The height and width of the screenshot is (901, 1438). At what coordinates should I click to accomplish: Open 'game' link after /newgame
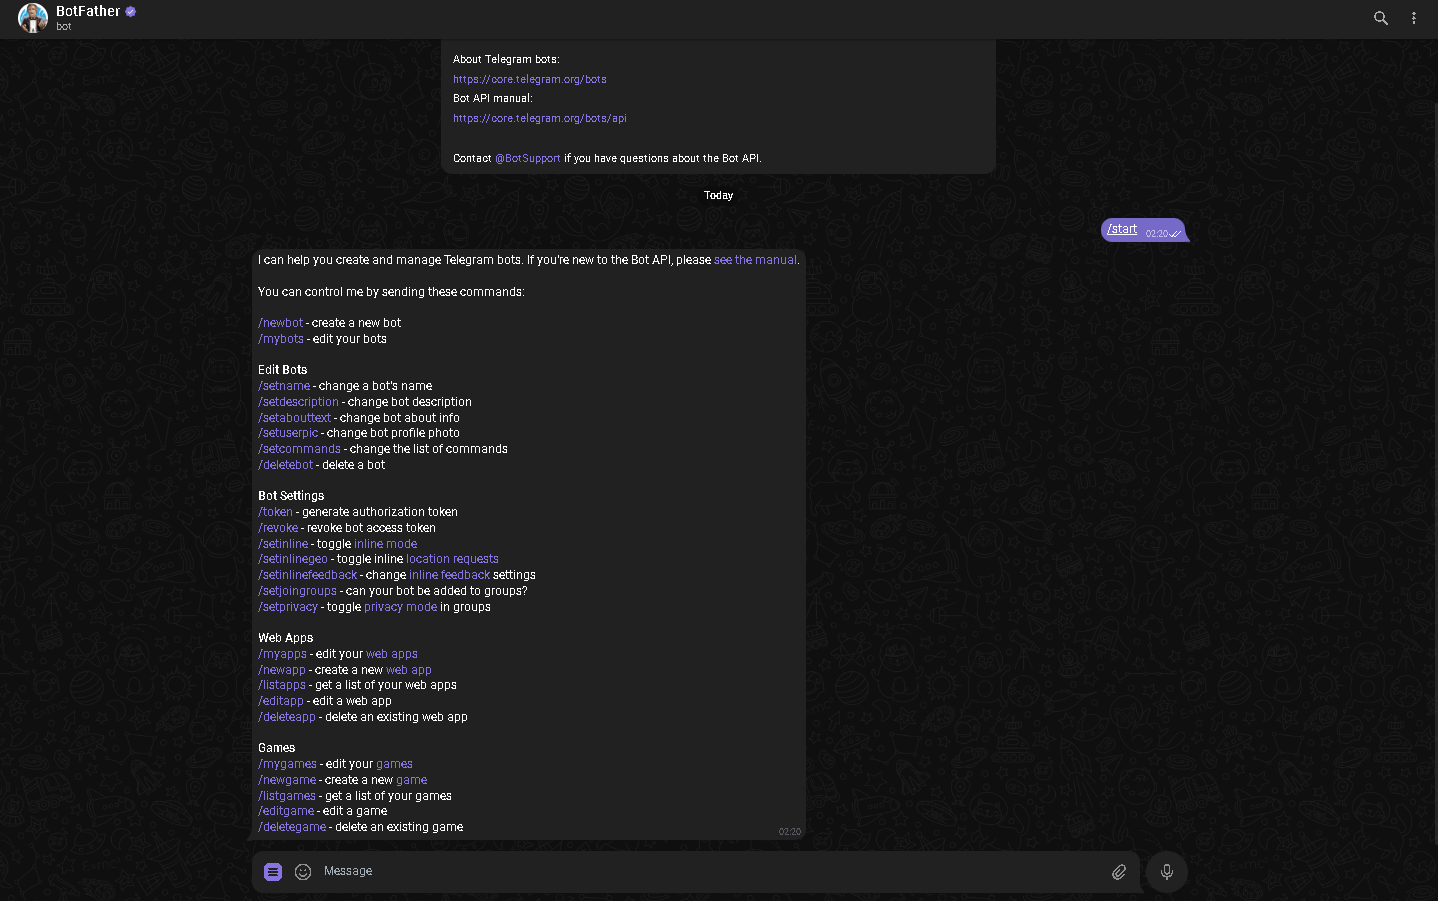(x=412, y=780)
